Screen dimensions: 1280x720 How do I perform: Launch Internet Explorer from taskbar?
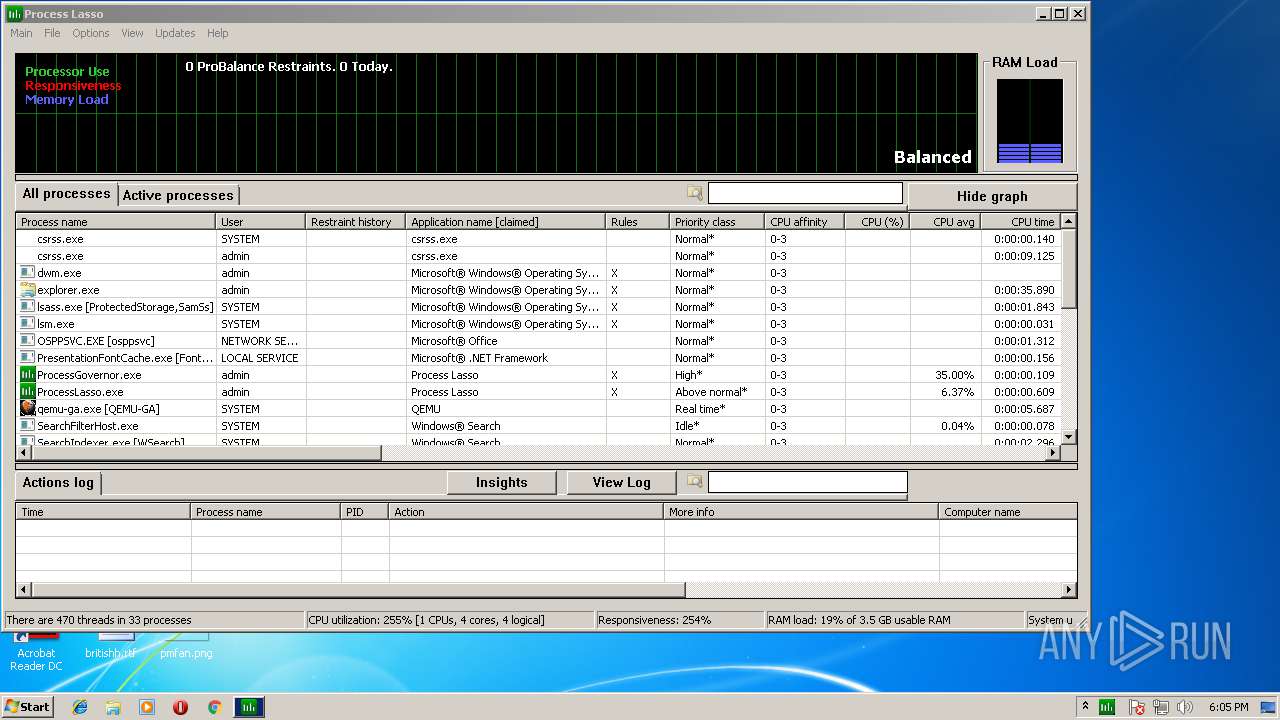[x=80, y=707]
